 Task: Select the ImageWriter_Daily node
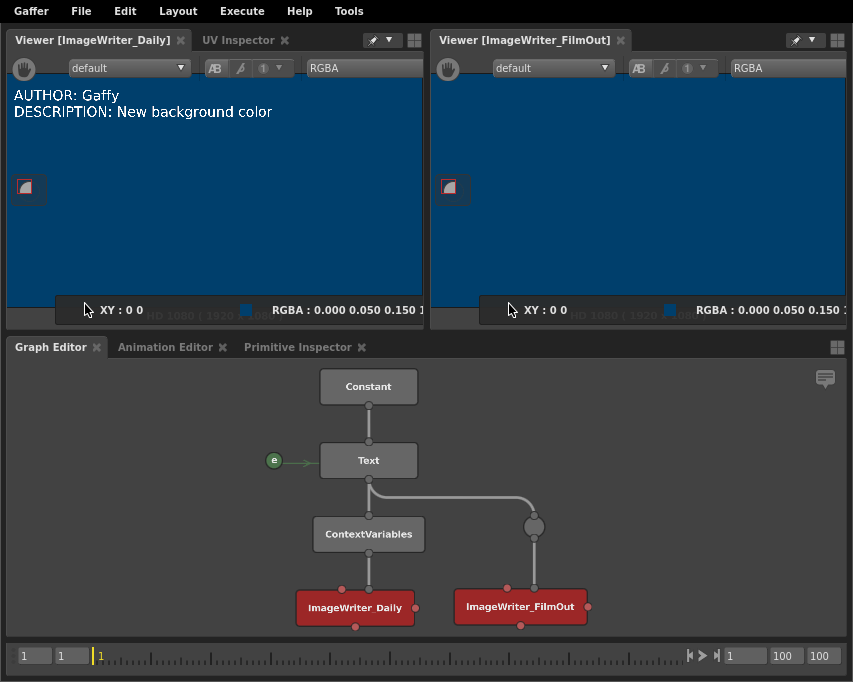355,608
